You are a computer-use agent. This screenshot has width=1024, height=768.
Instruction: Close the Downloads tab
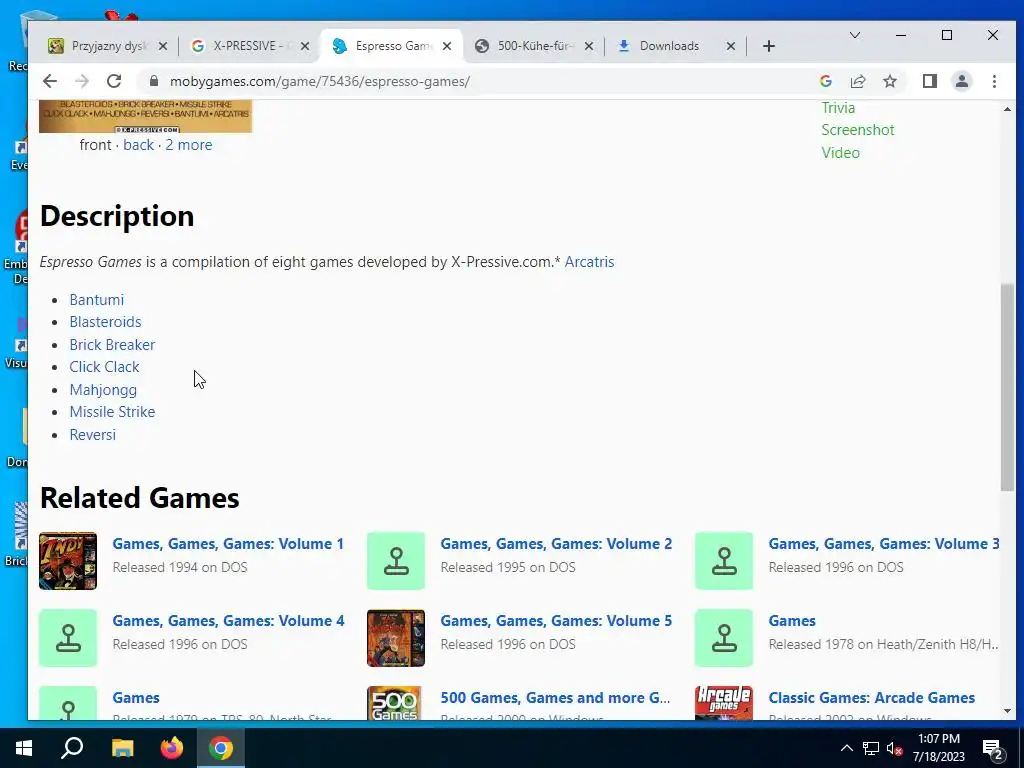pos(731,46)
